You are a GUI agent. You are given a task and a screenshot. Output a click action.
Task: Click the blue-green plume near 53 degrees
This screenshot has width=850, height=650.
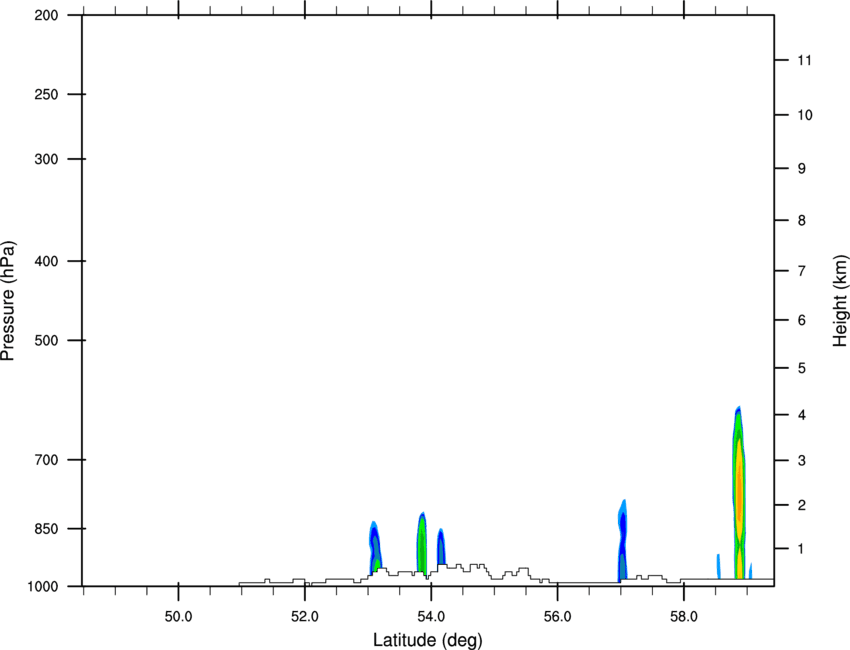(375, 546)
